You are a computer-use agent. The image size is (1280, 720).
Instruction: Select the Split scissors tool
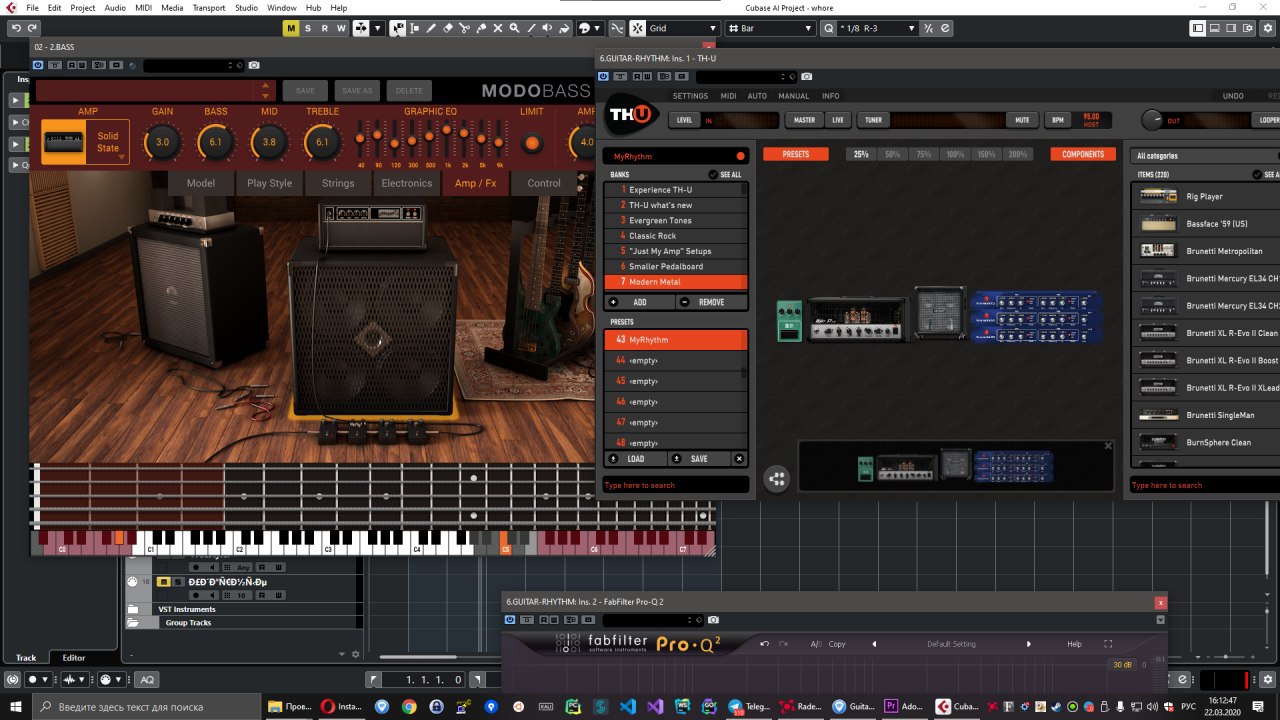(x=464, y=28)
